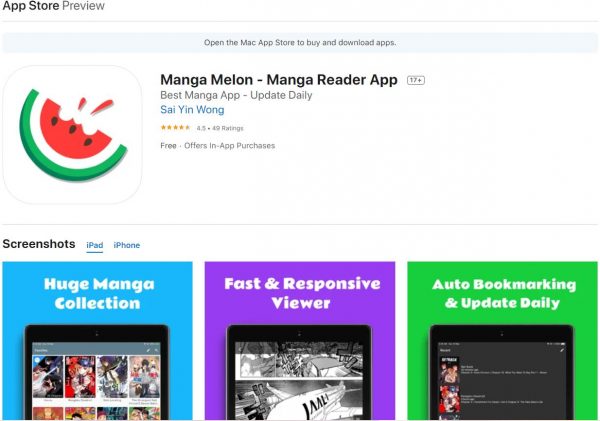Click the five-star rating icons

175,128
